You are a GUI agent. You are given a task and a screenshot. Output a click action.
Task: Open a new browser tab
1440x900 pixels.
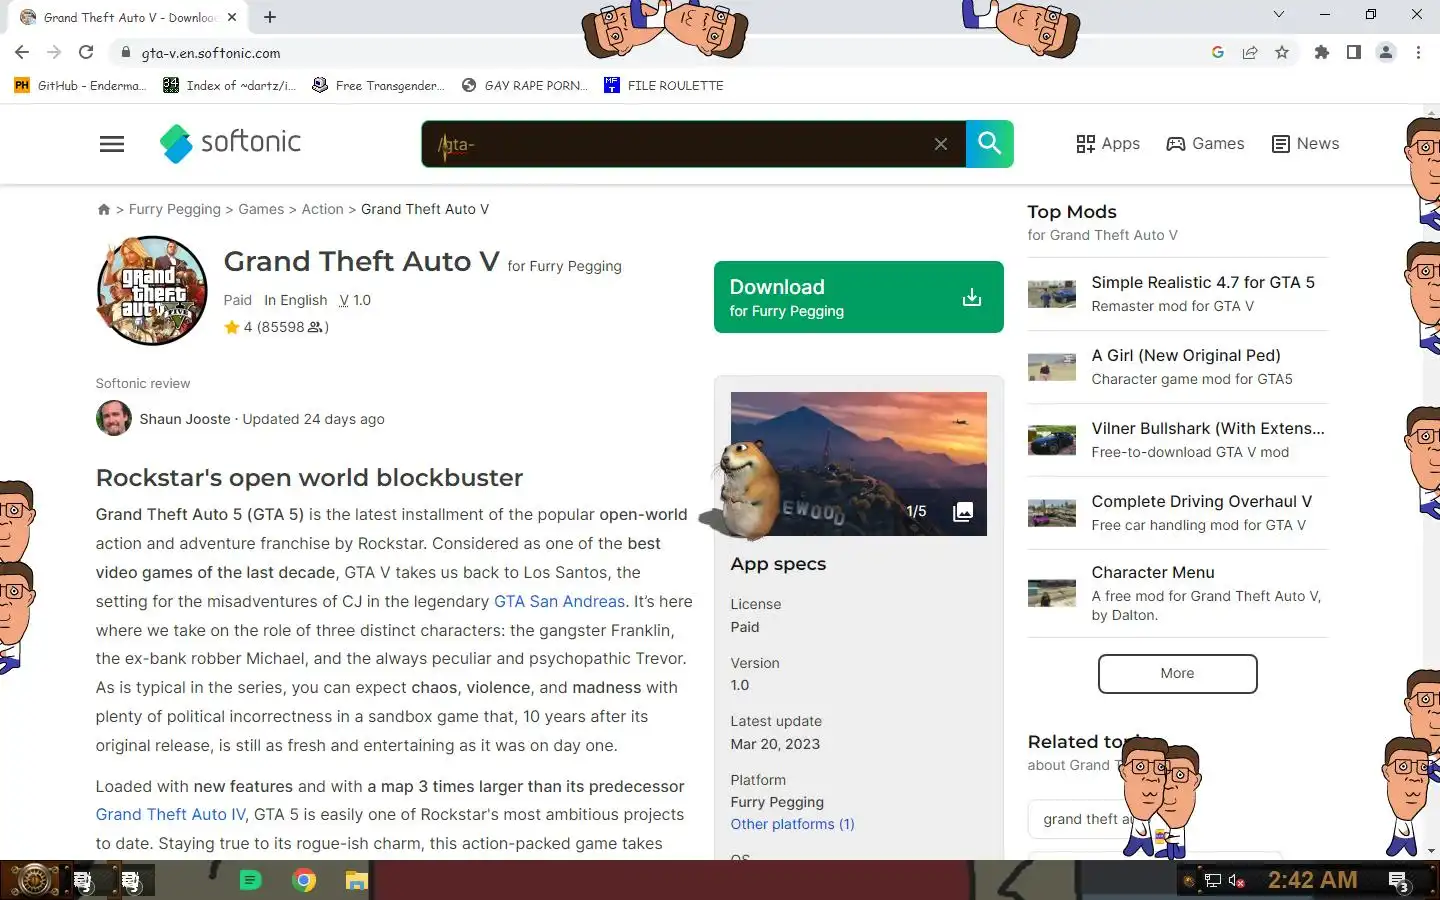[x=270, y=17]
